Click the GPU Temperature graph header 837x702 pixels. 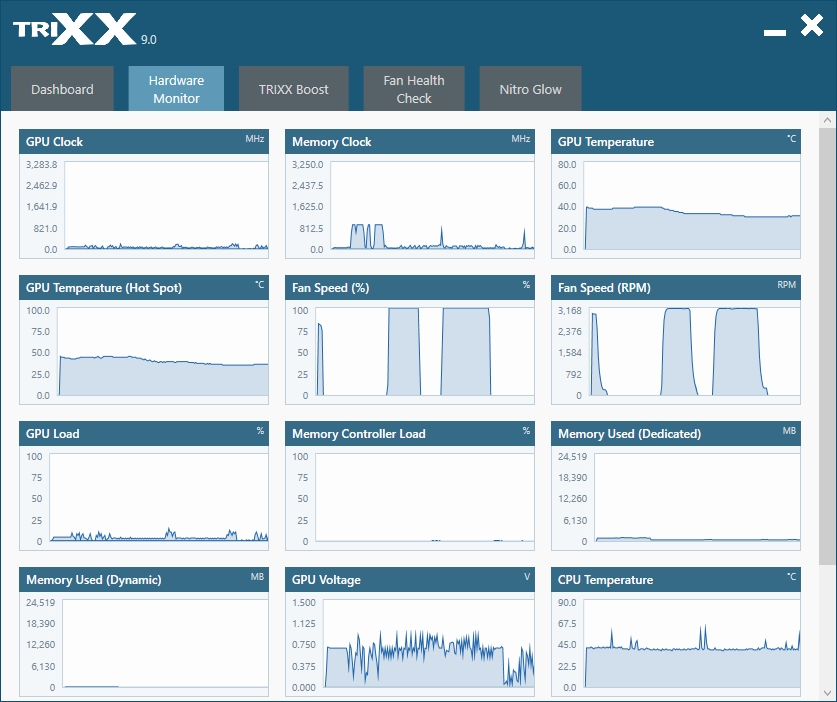[x=676, y=141]
